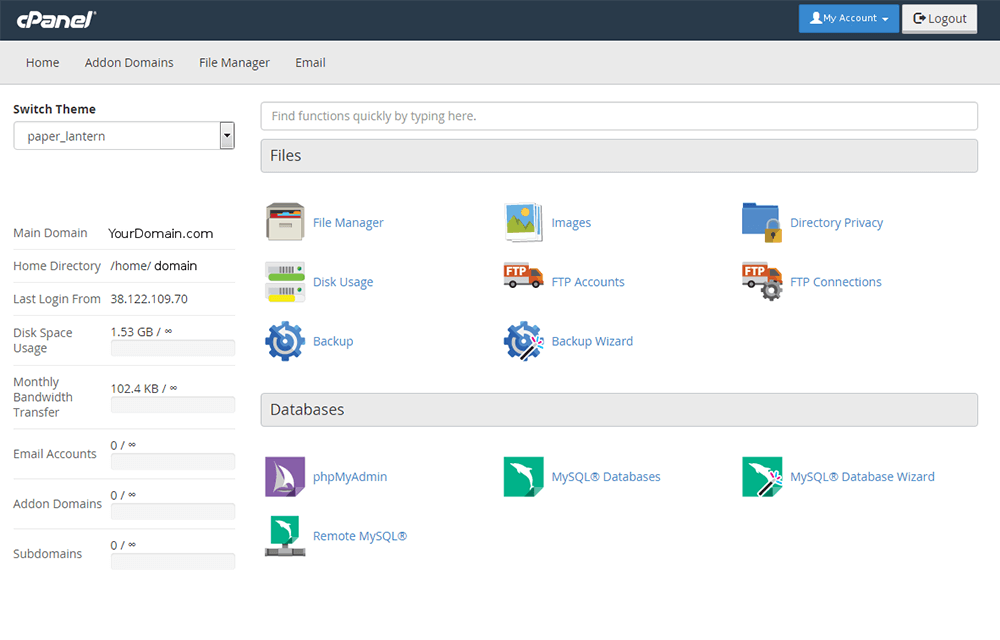Click the cPanel logo
1000x640 pixels.
tap(56, 20)
